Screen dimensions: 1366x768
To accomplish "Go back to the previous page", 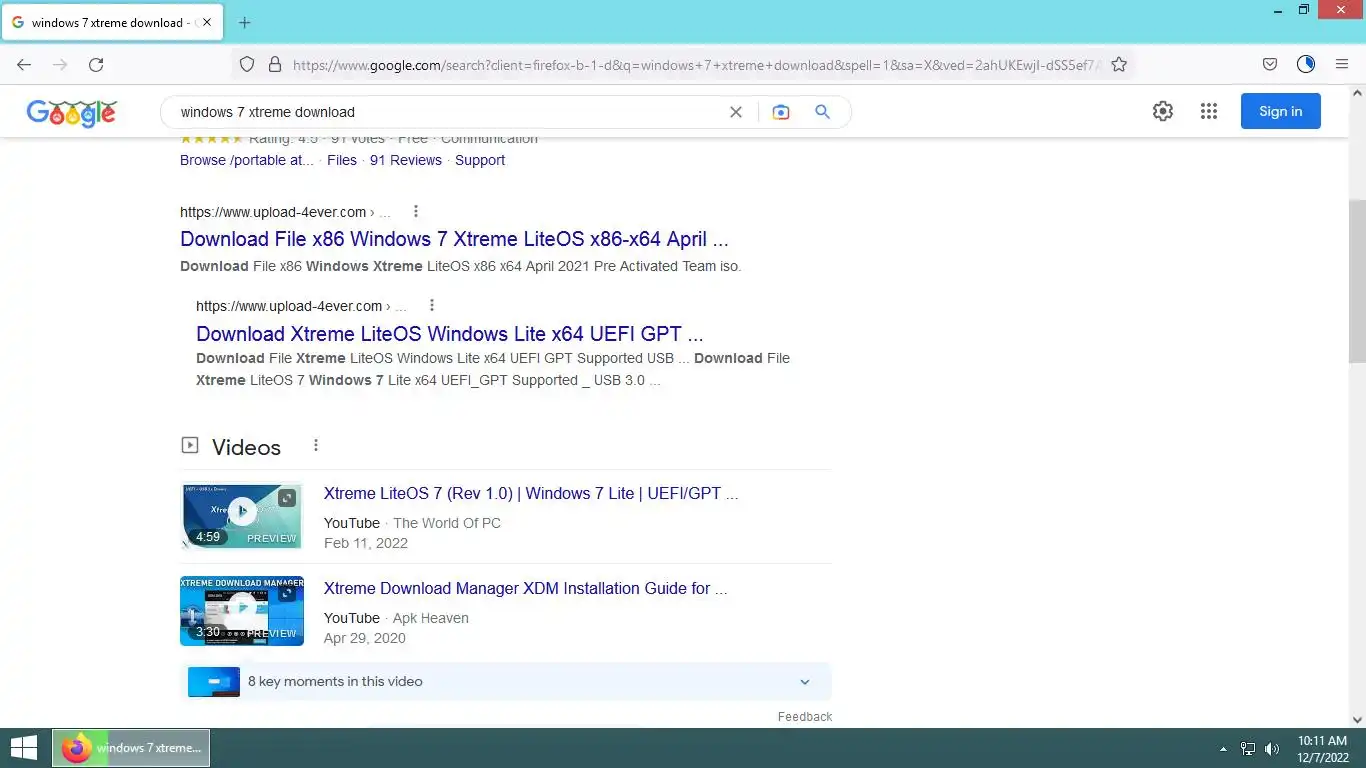I will click(x=24, y=64).
